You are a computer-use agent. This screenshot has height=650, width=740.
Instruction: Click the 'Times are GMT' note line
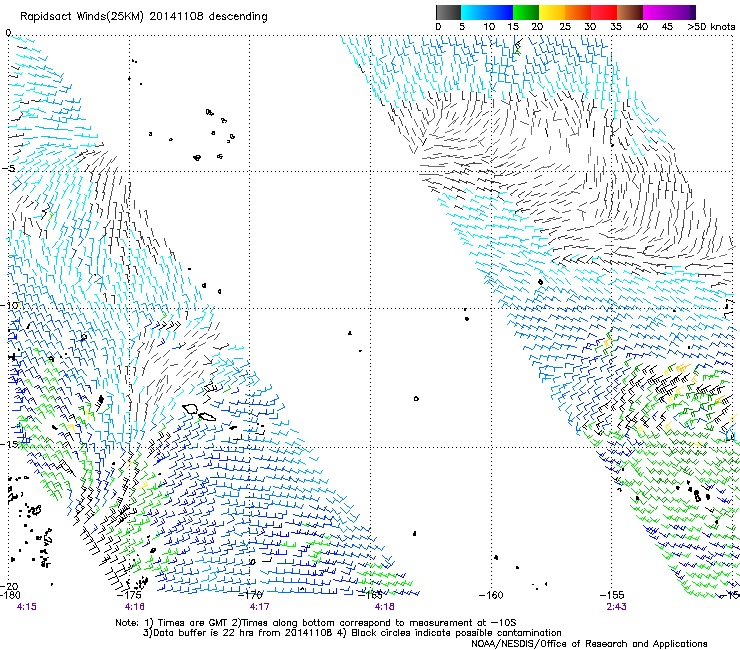[x=316, y=623]
